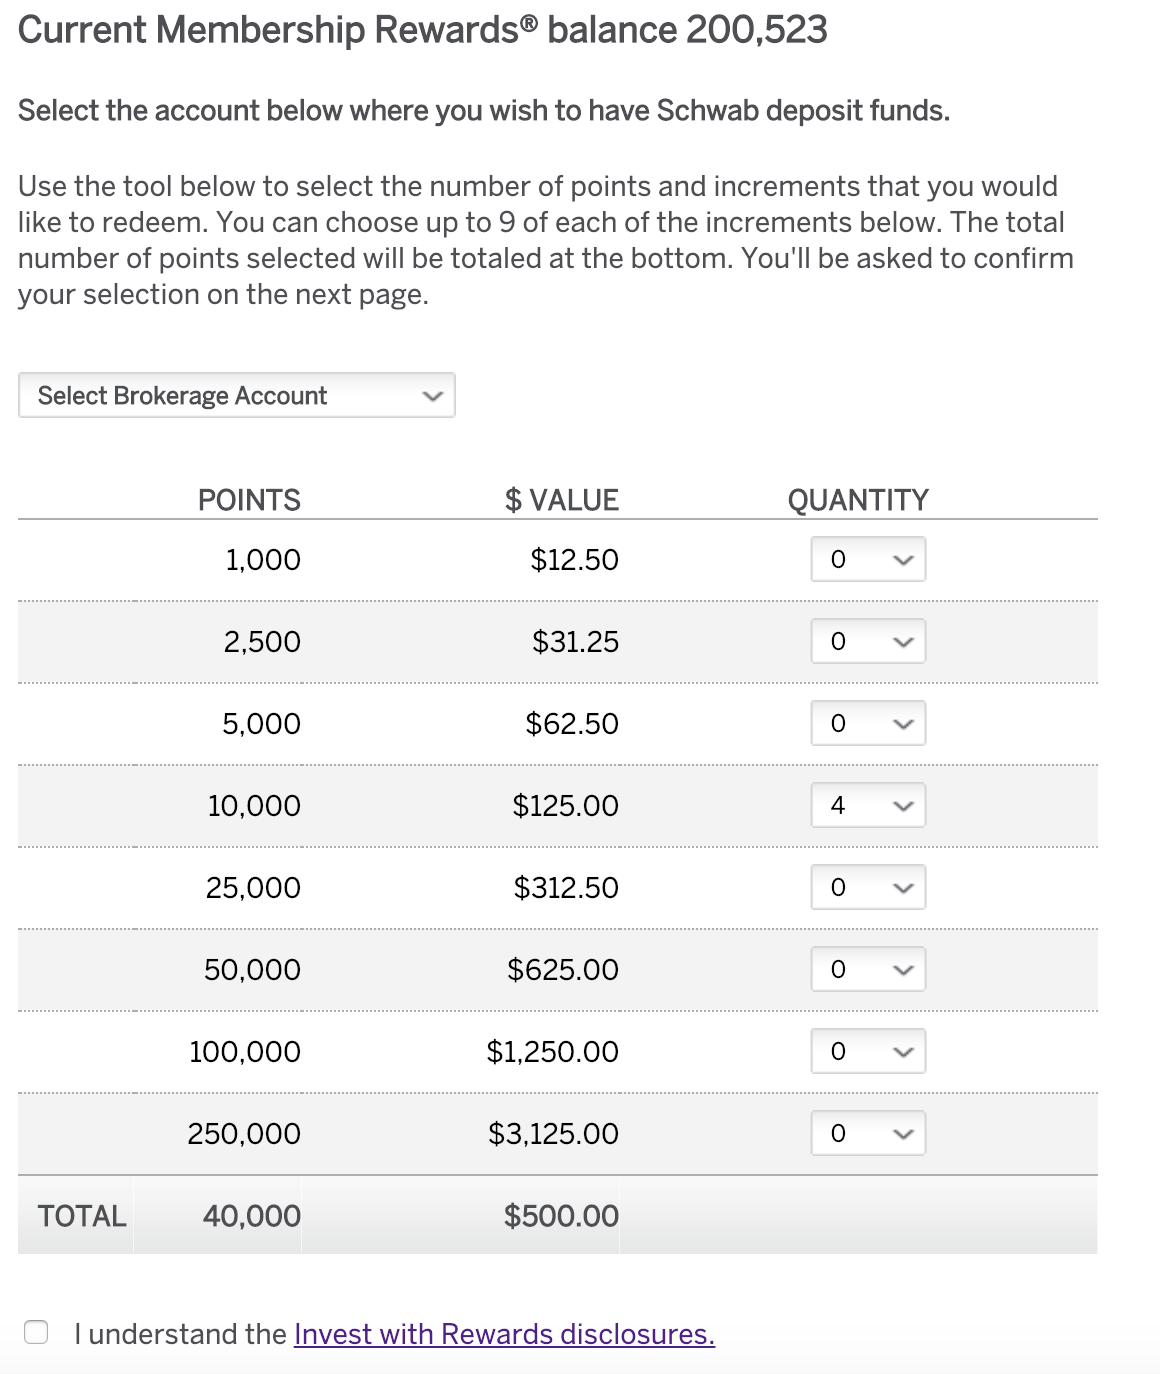Check the disclosures acknowledgment checkbox

click(x=36, y=1332)
